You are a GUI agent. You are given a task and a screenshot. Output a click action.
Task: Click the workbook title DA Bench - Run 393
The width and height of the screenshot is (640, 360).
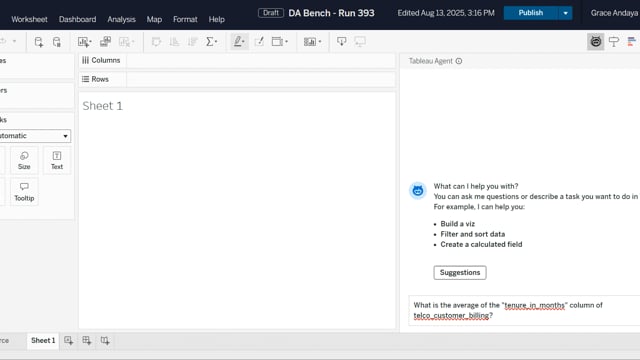tap(331, 13)
